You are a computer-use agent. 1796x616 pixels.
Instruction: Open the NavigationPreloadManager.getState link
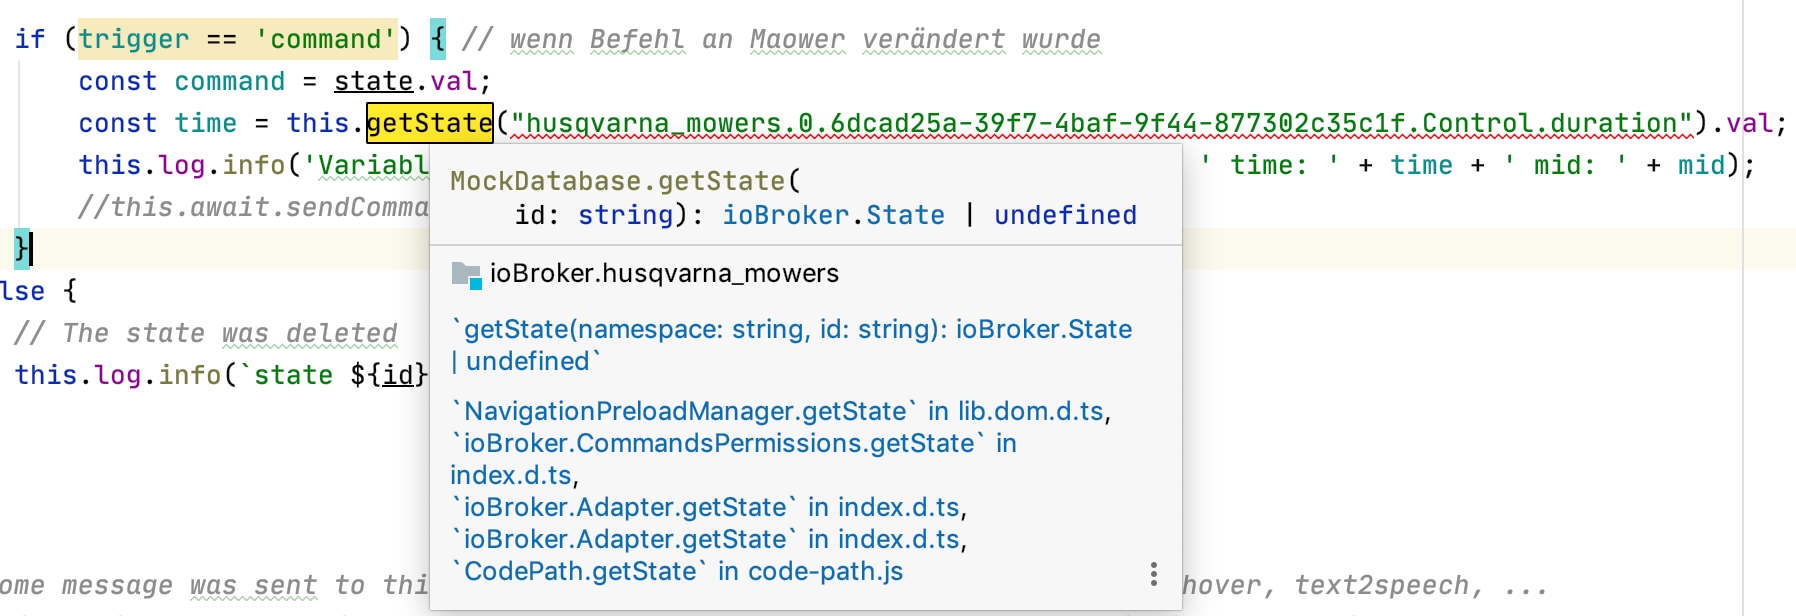[685, 411]
